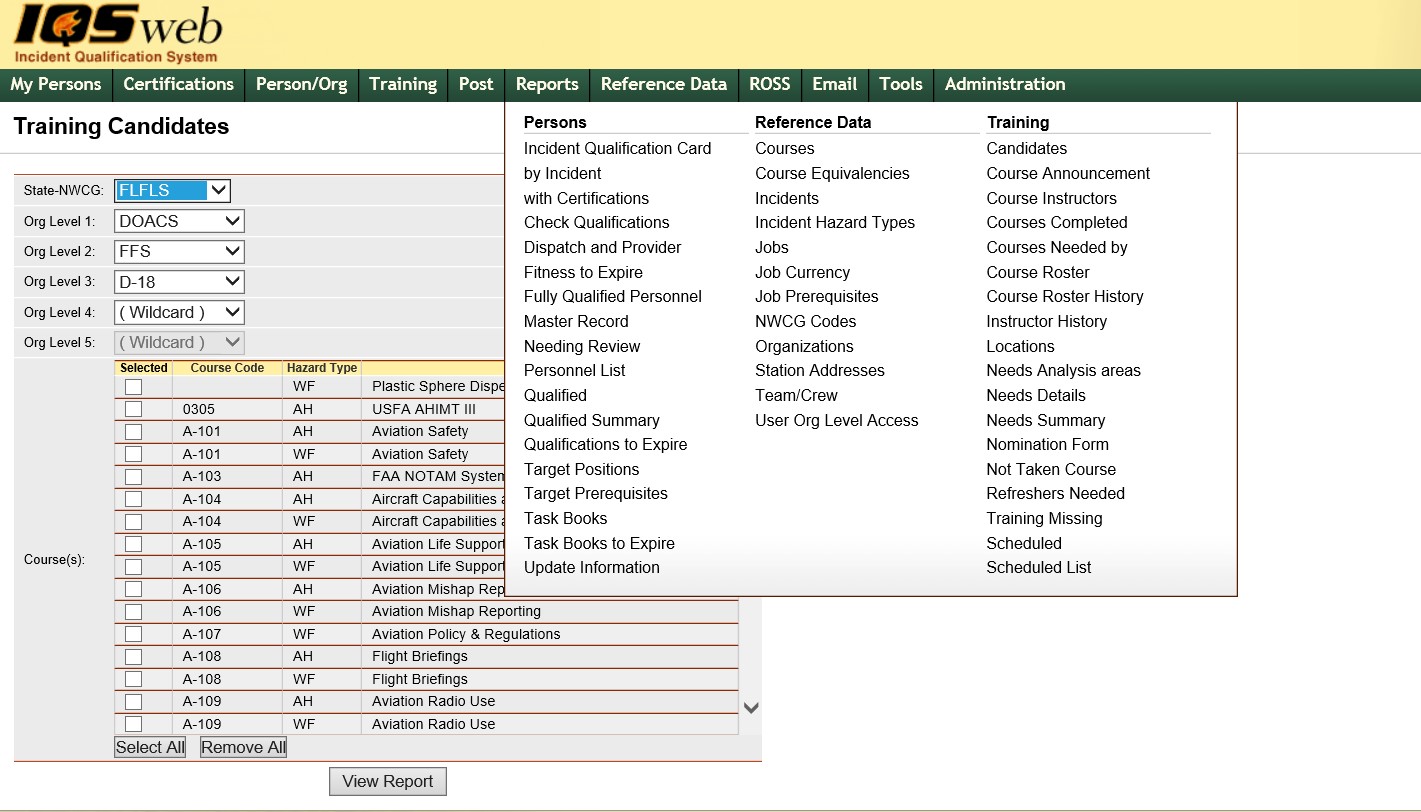Check A-105 WF Aviation Life Support row
Screen dimensions: 1421x812
coord(133,567)
